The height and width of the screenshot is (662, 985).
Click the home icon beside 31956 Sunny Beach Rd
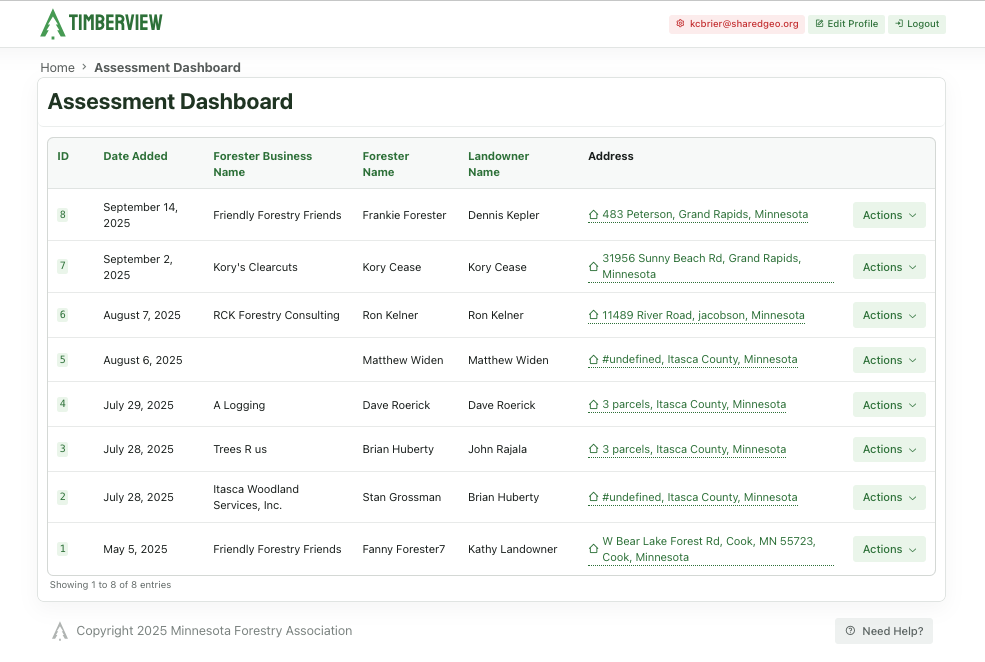(x=594, y=266)
